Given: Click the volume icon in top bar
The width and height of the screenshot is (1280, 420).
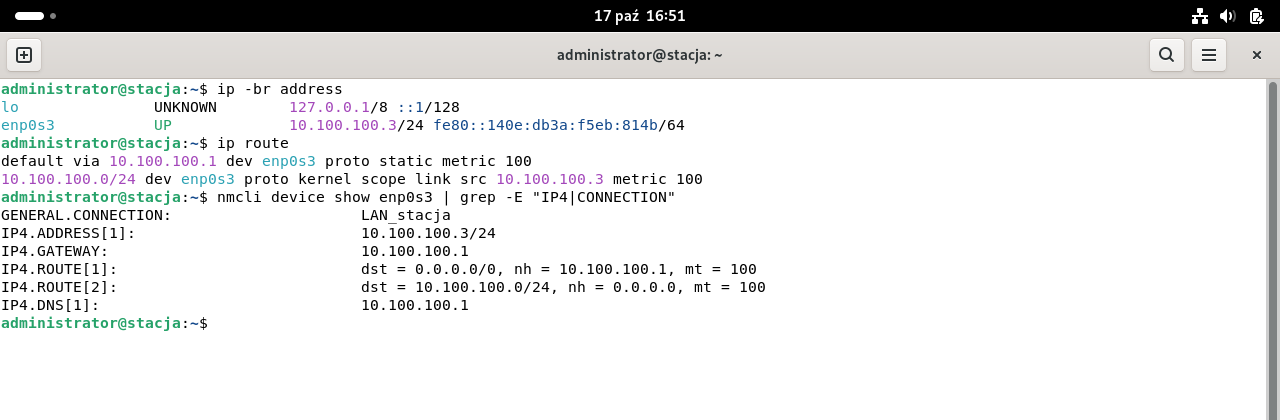Looking at the screenshot, I should [x=1229, y=16].
